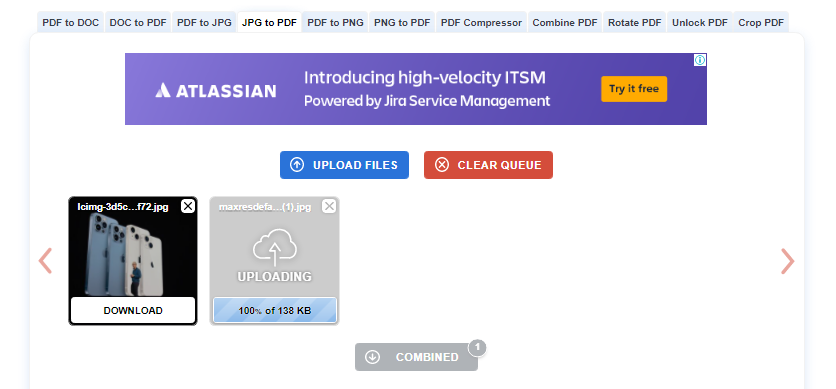Remove the lcimg-3d5c image from queue
This screenshot has height=389, width=836.
pos(188,206)
